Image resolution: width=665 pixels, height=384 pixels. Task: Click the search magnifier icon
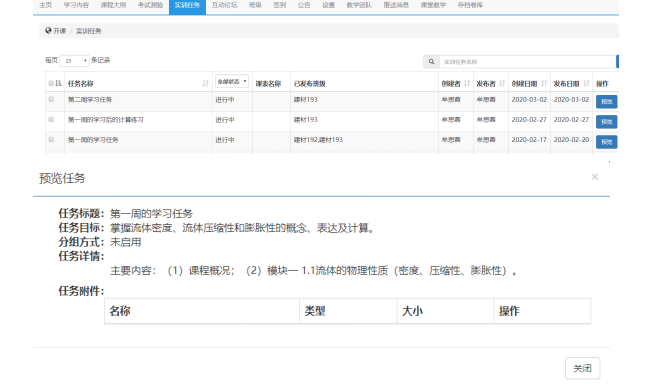(x=431, y=62)
